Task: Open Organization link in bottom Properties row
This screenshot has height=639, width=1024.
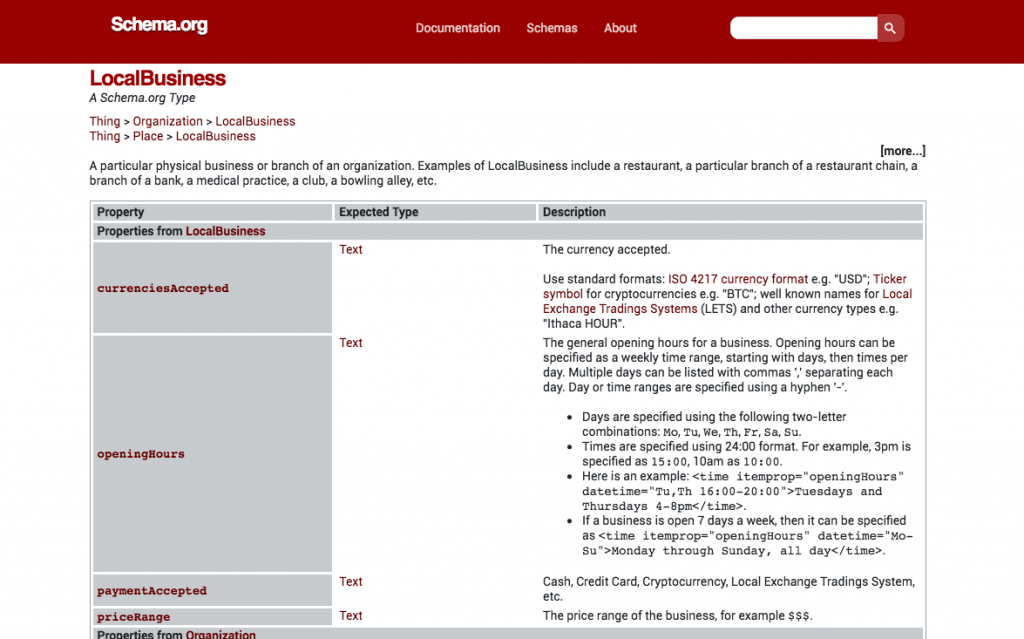Action: tap(221, 634)
